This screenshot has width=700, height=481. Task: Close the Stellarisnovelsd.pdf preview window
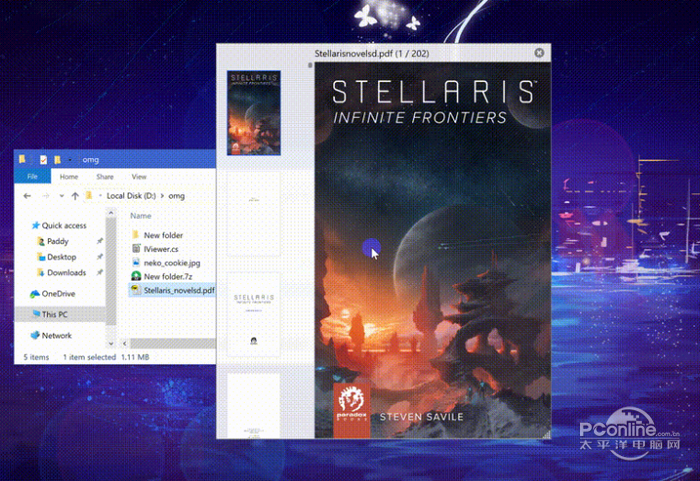pyautogui.click(x=539, y=53)
